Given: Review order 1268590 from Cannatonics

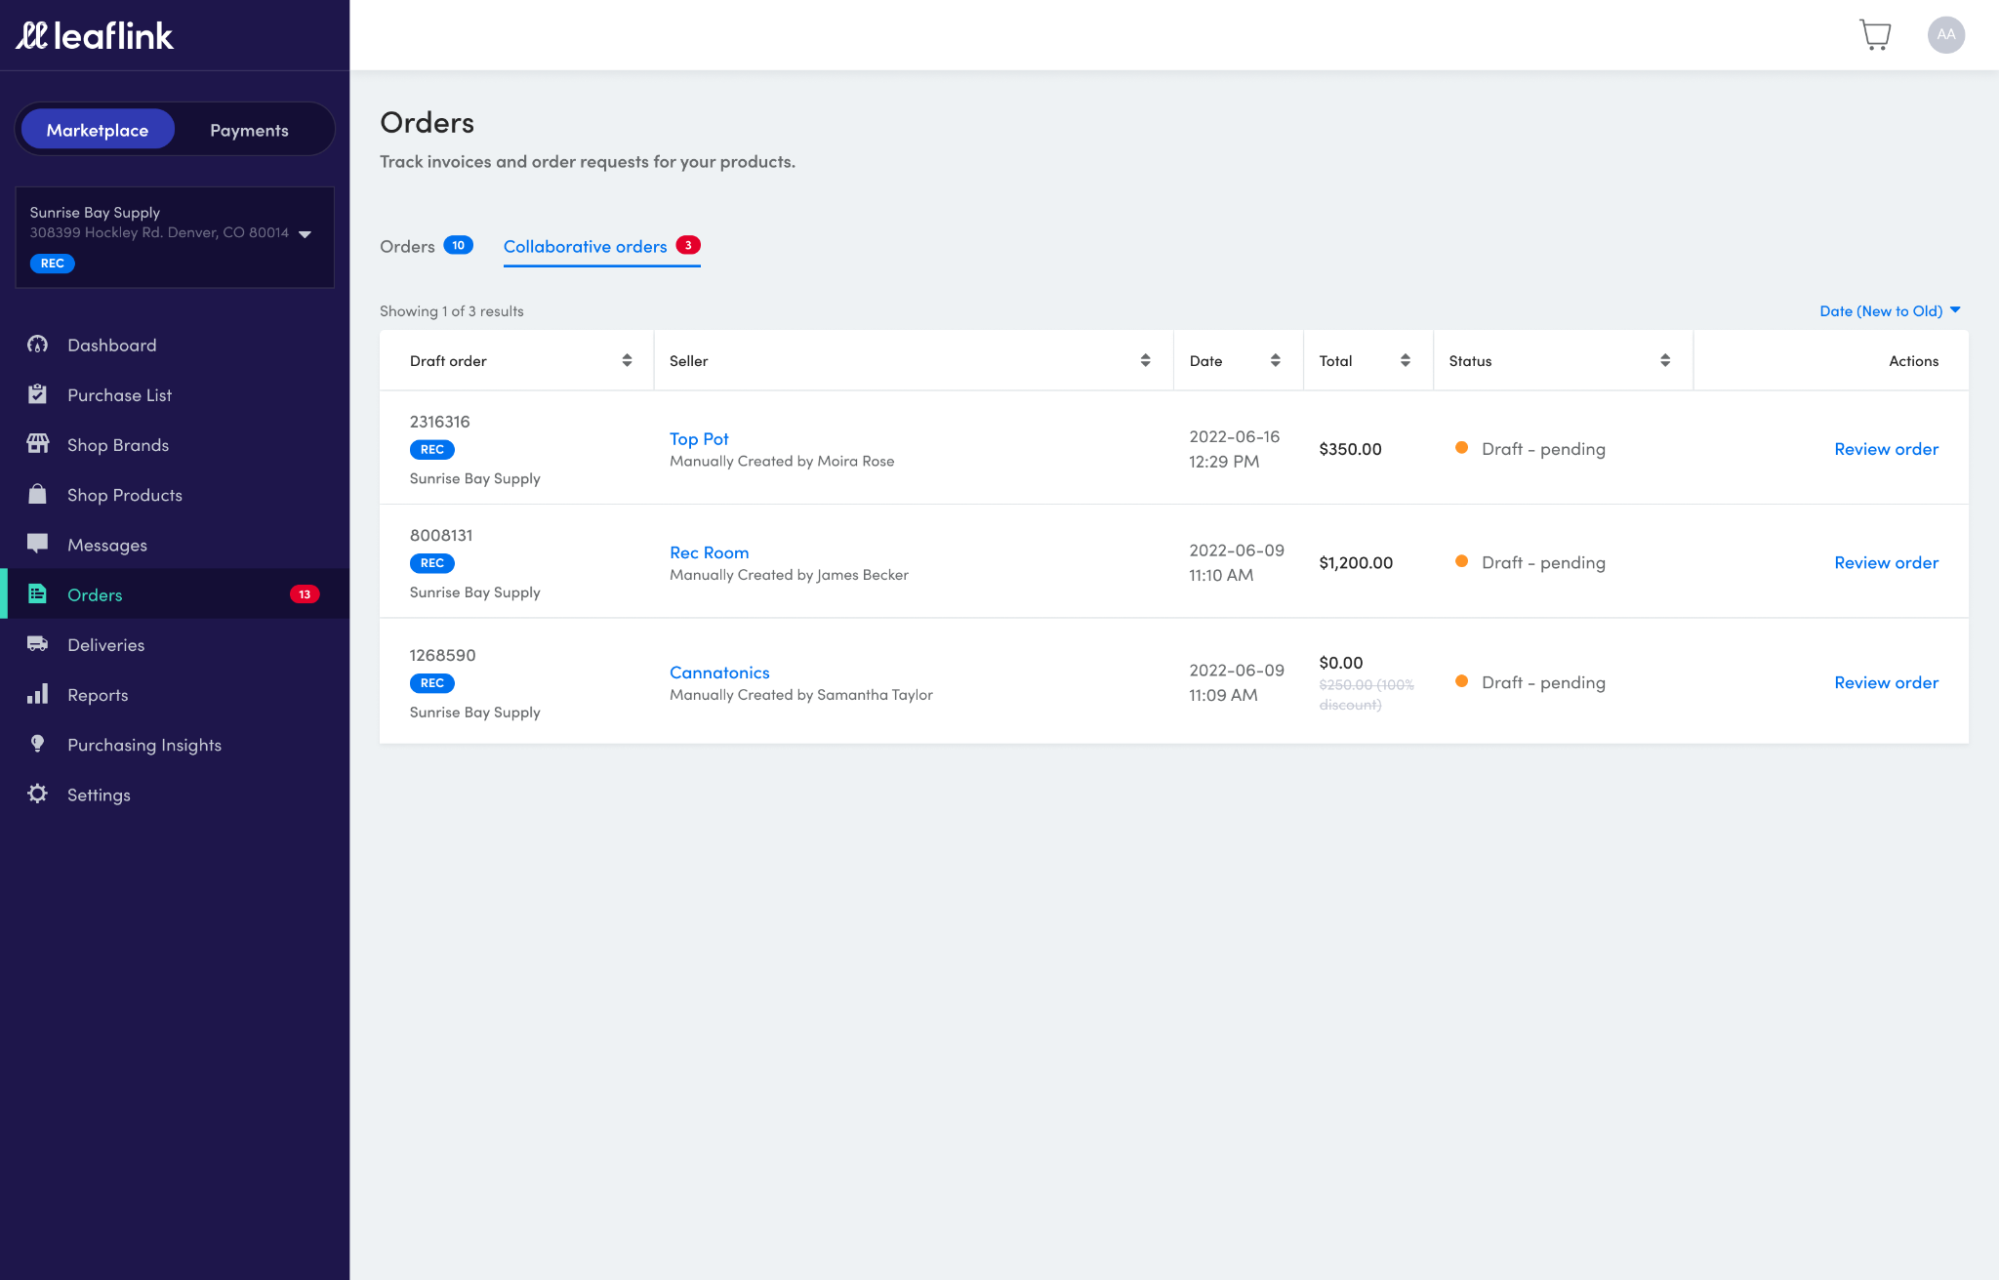Looking at the screenshot, I should (1886, 682).
